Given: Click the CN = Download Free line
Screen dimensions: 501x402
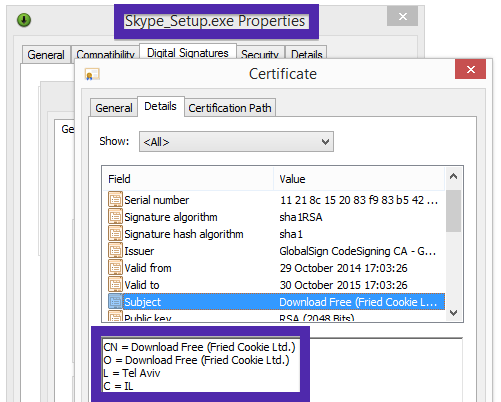Looking at the screenshot, I should click(x=199, y=347).
